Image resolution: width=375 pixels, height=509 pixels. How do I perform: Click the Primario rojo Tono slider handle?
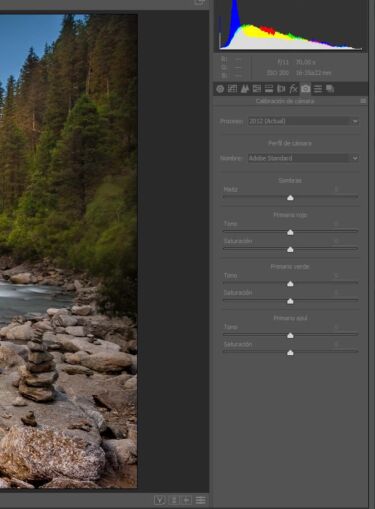click(x=290, y=232)
